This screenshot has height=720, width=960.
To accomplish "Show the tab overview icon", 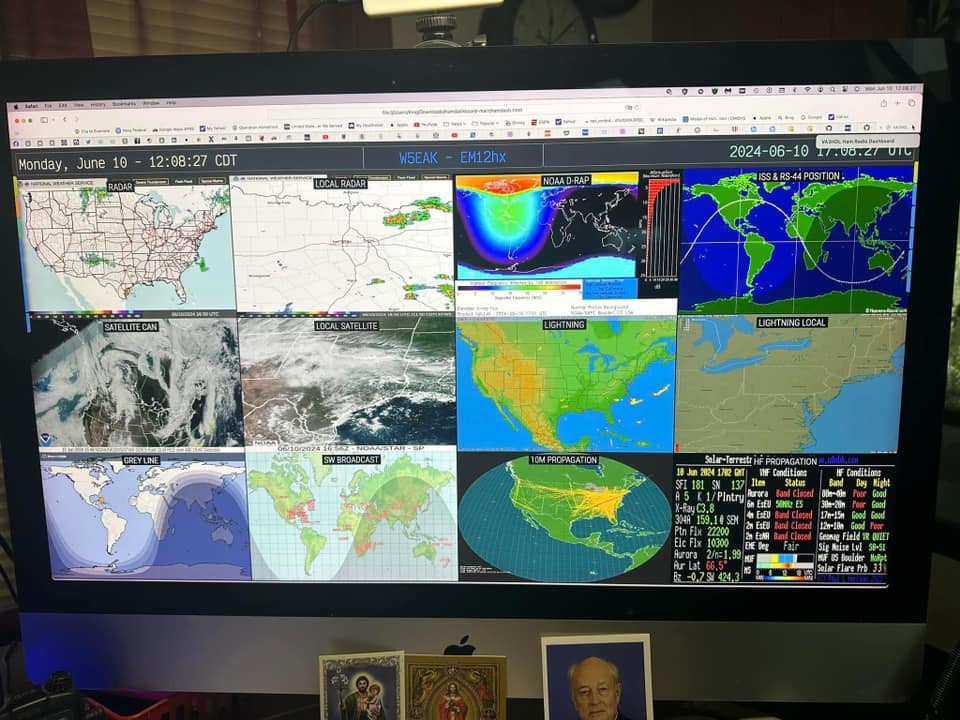I will [x=911, y=102].
